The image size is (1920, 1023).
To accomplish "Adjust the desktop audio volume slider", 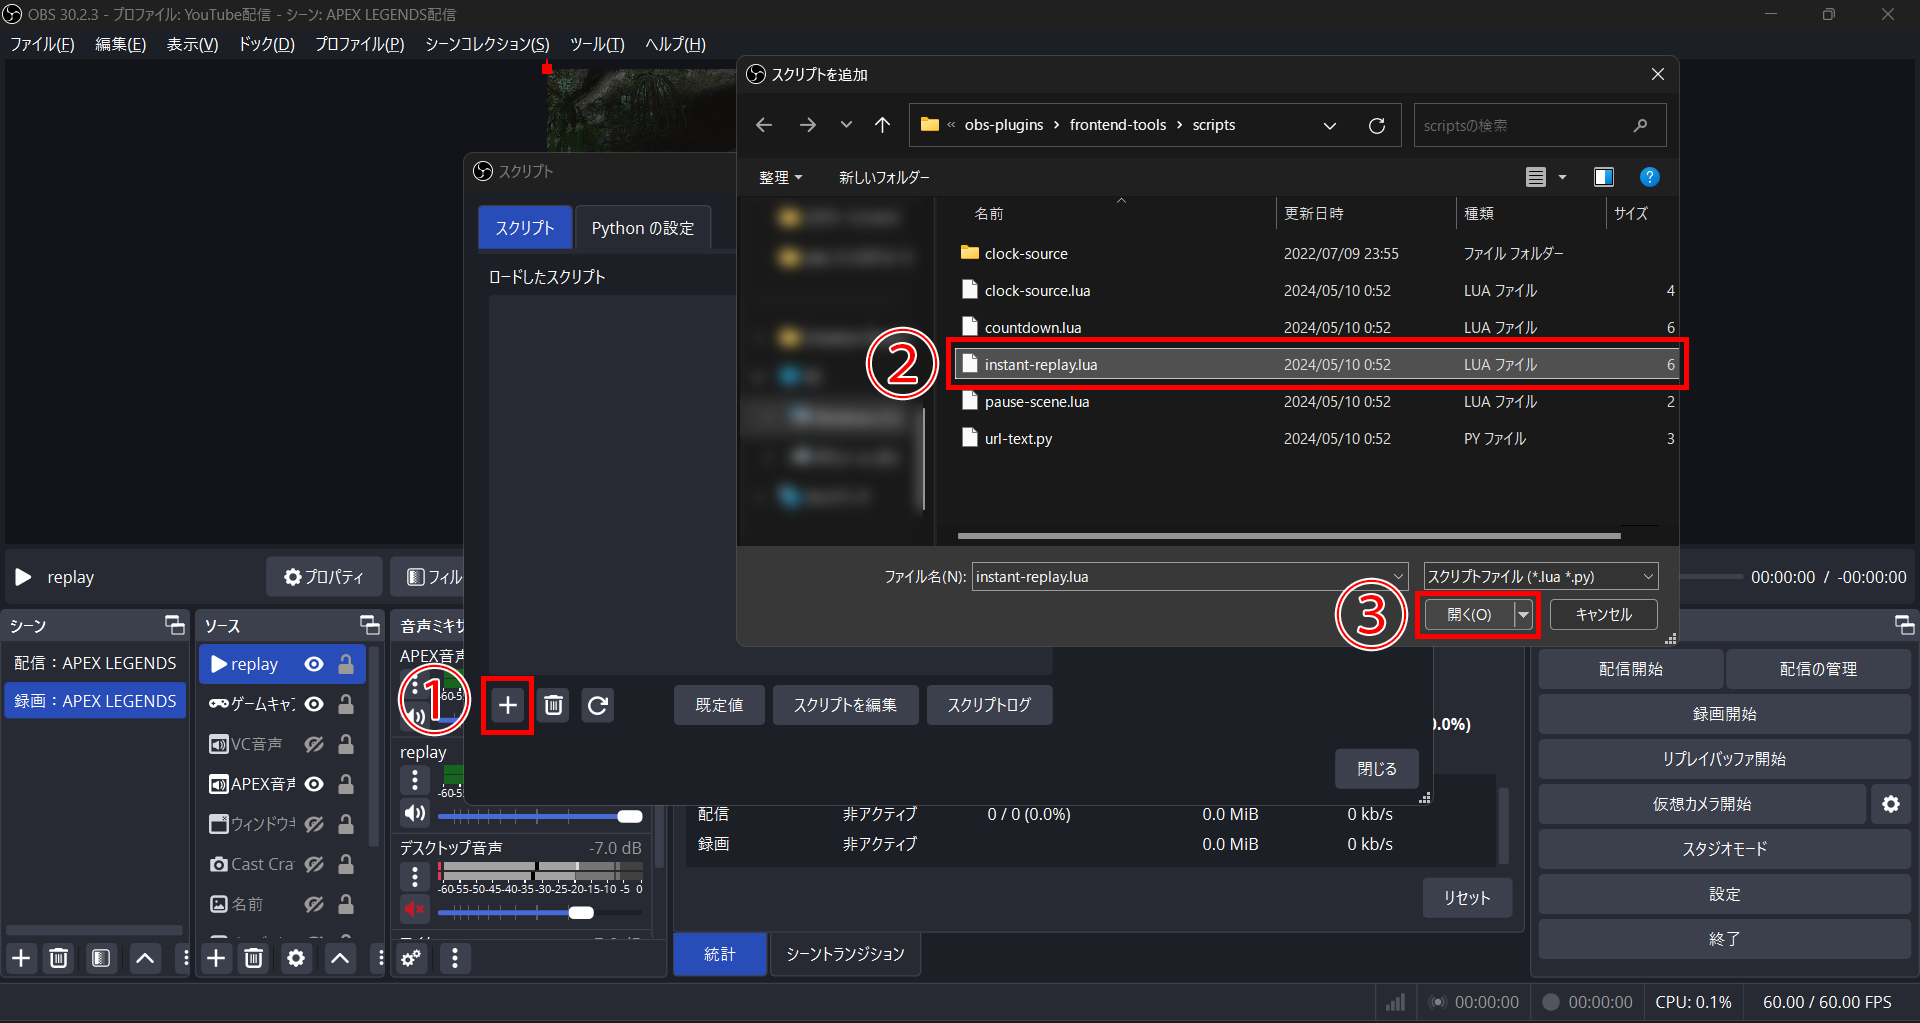I will pos(541,912).
